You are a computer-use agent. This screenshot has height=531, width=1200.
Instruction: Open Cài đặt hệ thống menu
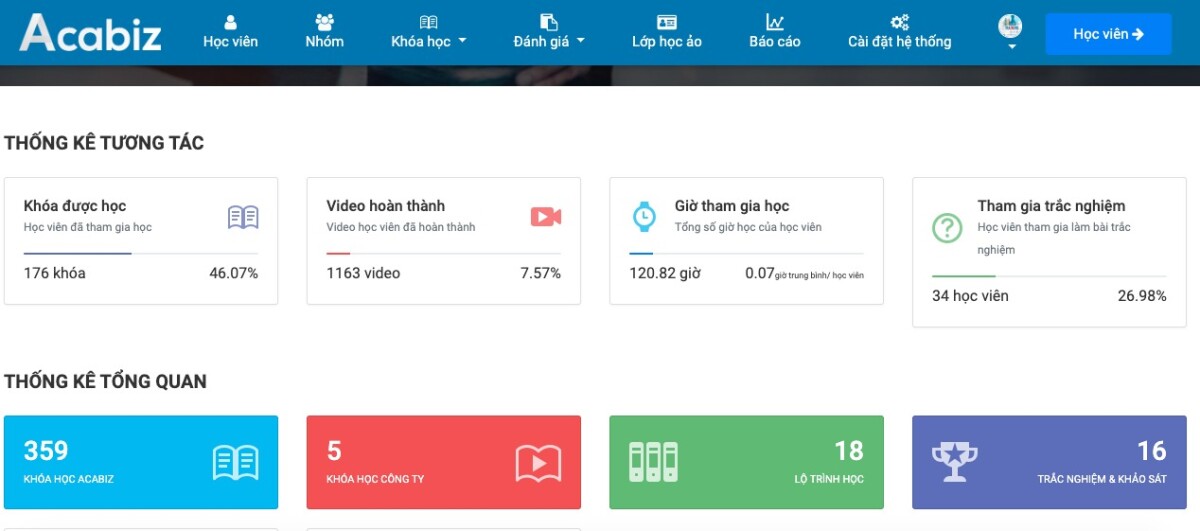click(x=900, y=32)
